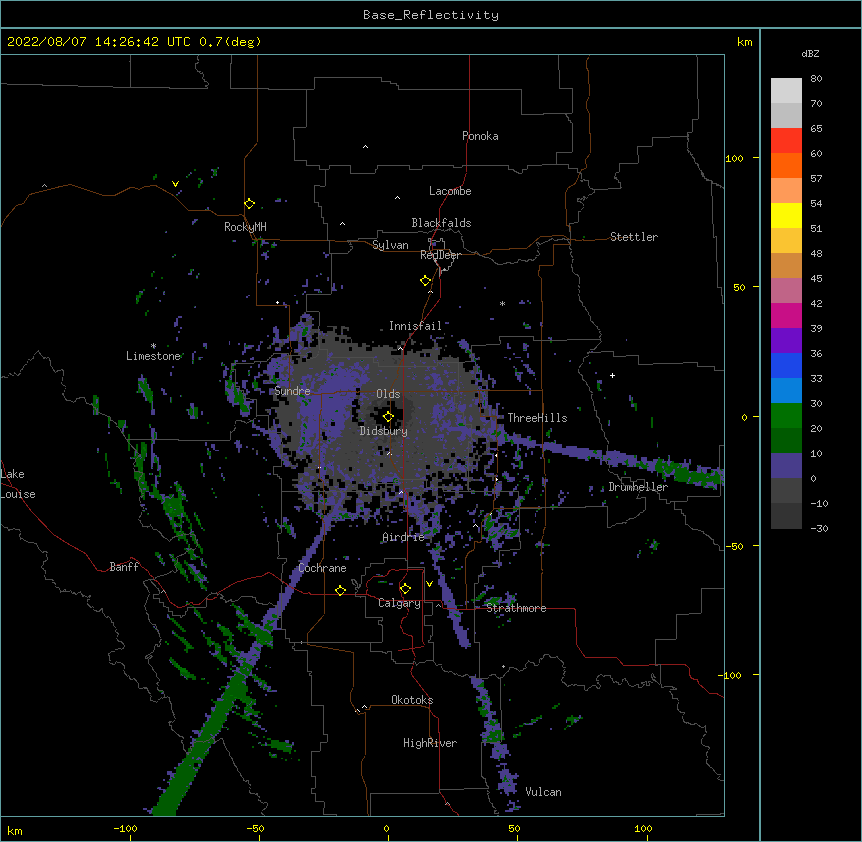
Task: Click the Stettler label
Action: click(634, 237)
